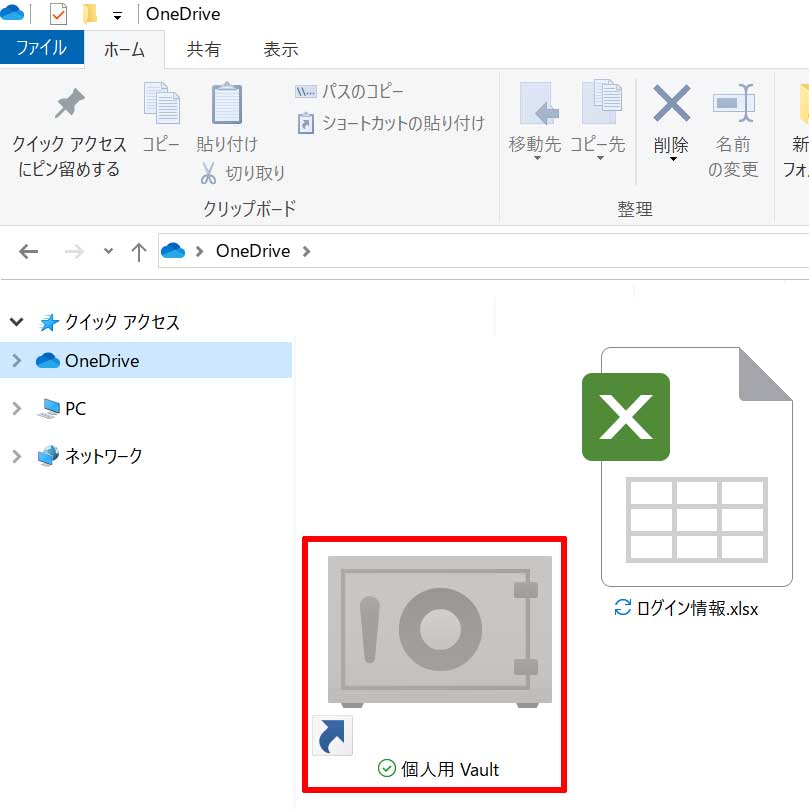The width and height of the screenshot is (809, 809).
Task: Click 切り取り scissors button
Action: (x=242, y=173)
